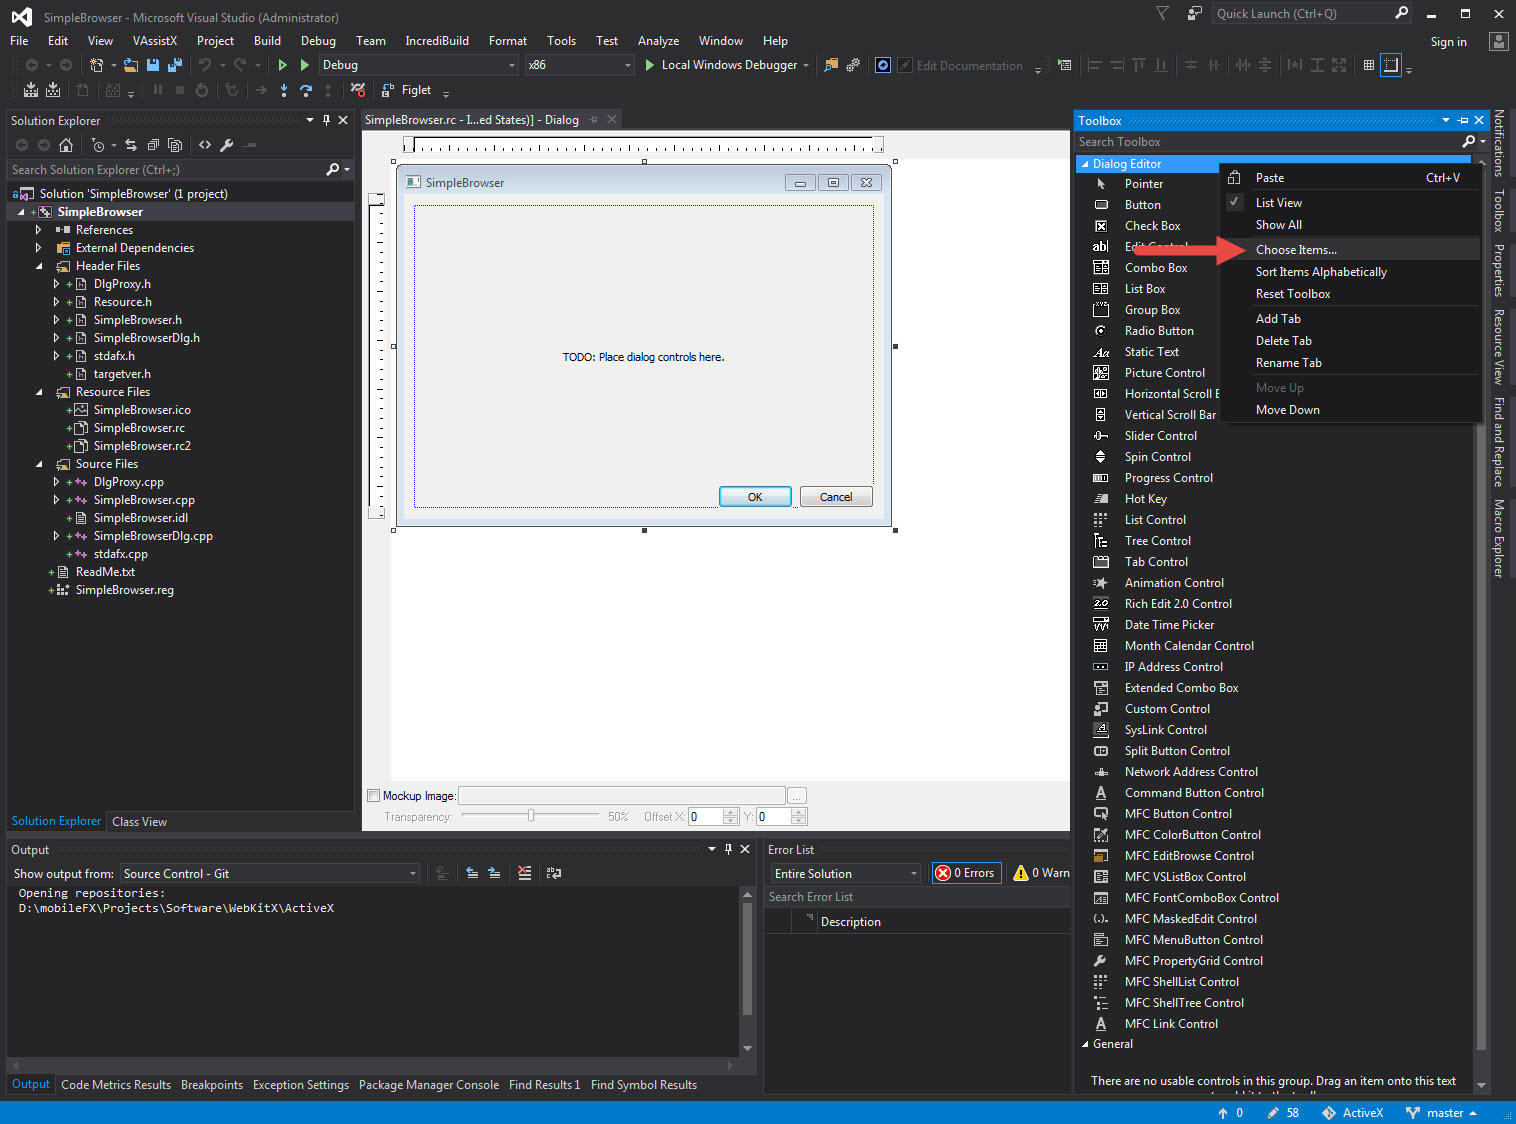The height and width of the screenshot is (1124, 1516).
Task: Click the Transparency slider handle
Action: tap(531, 816)
